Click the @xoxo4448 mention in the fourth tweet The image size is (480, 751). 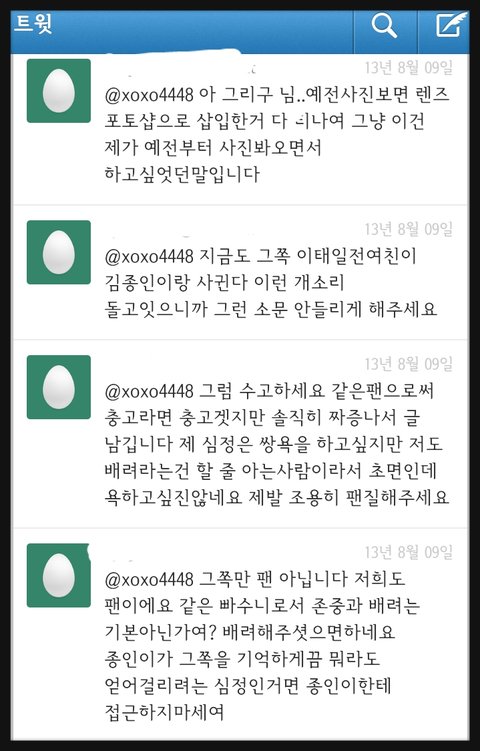(x=149, y=579)
